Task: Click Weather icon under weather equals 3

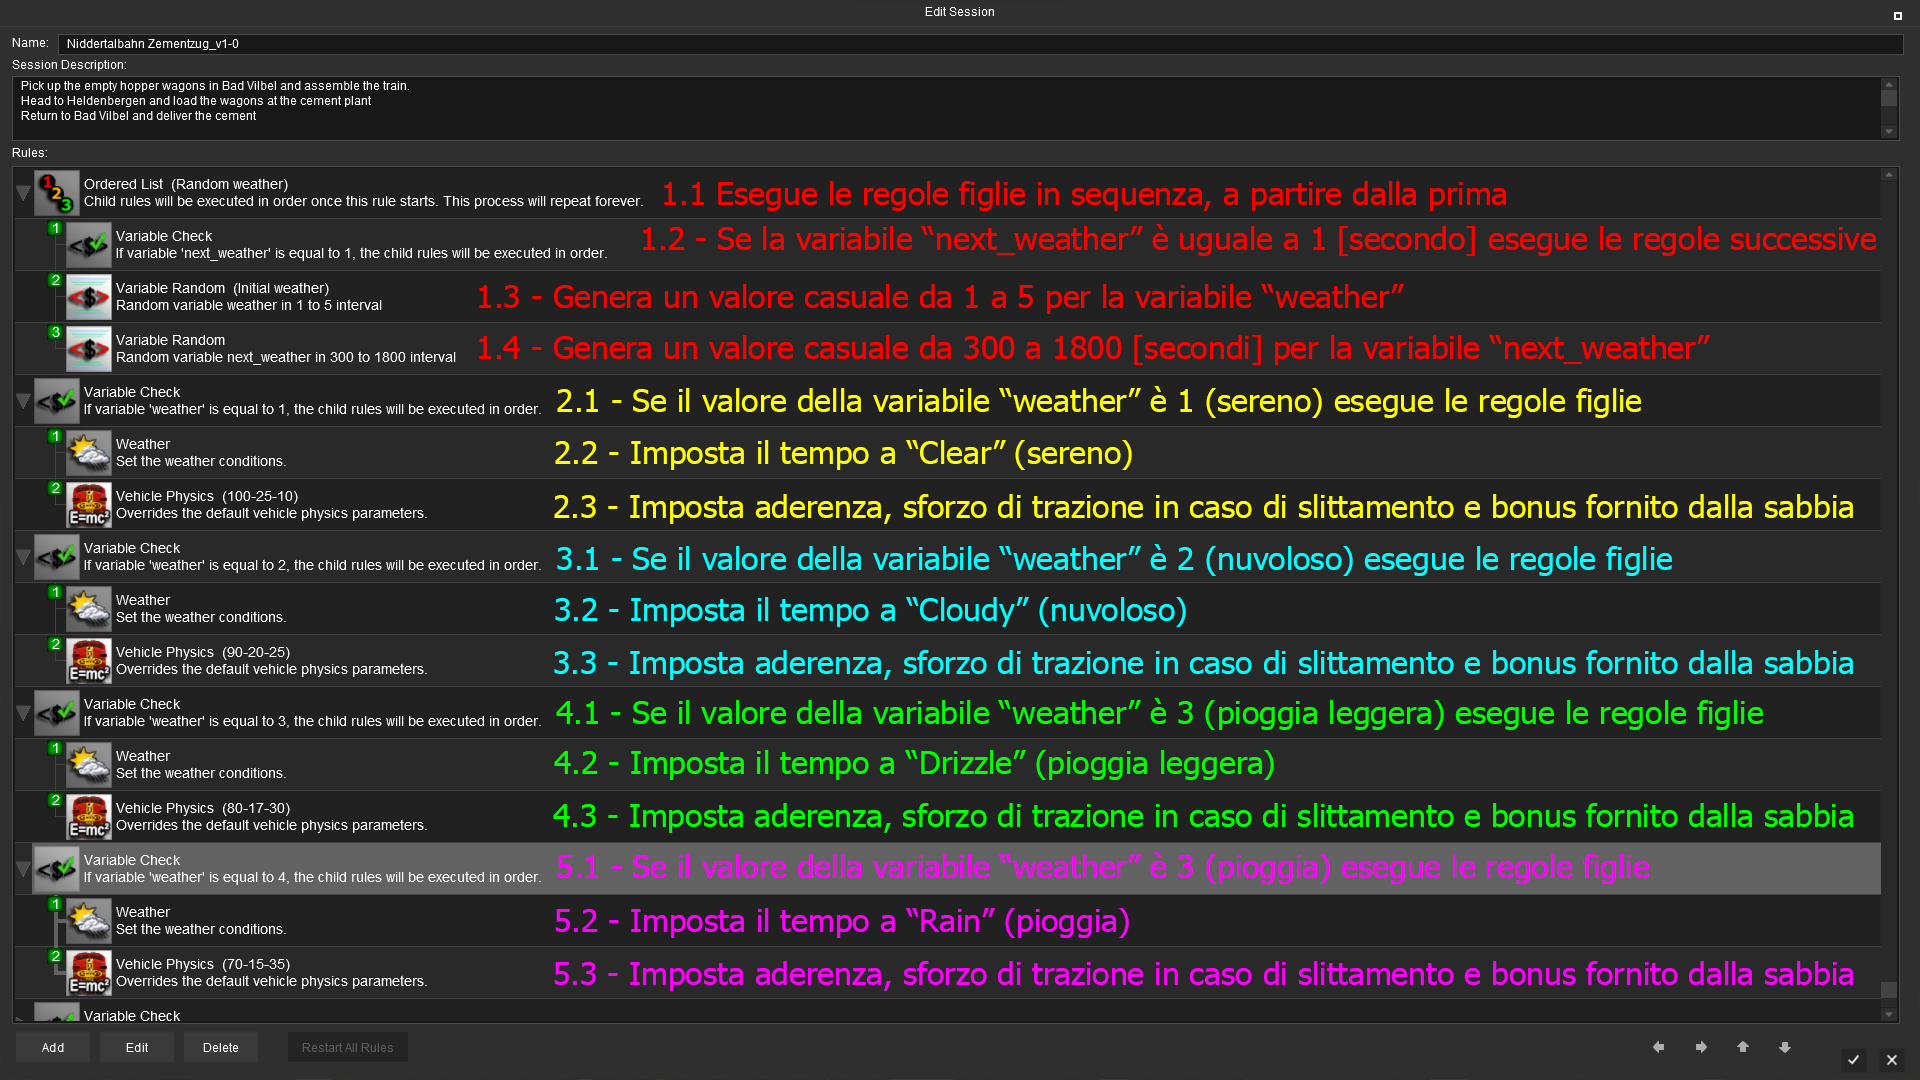Action: pos(88,765)
